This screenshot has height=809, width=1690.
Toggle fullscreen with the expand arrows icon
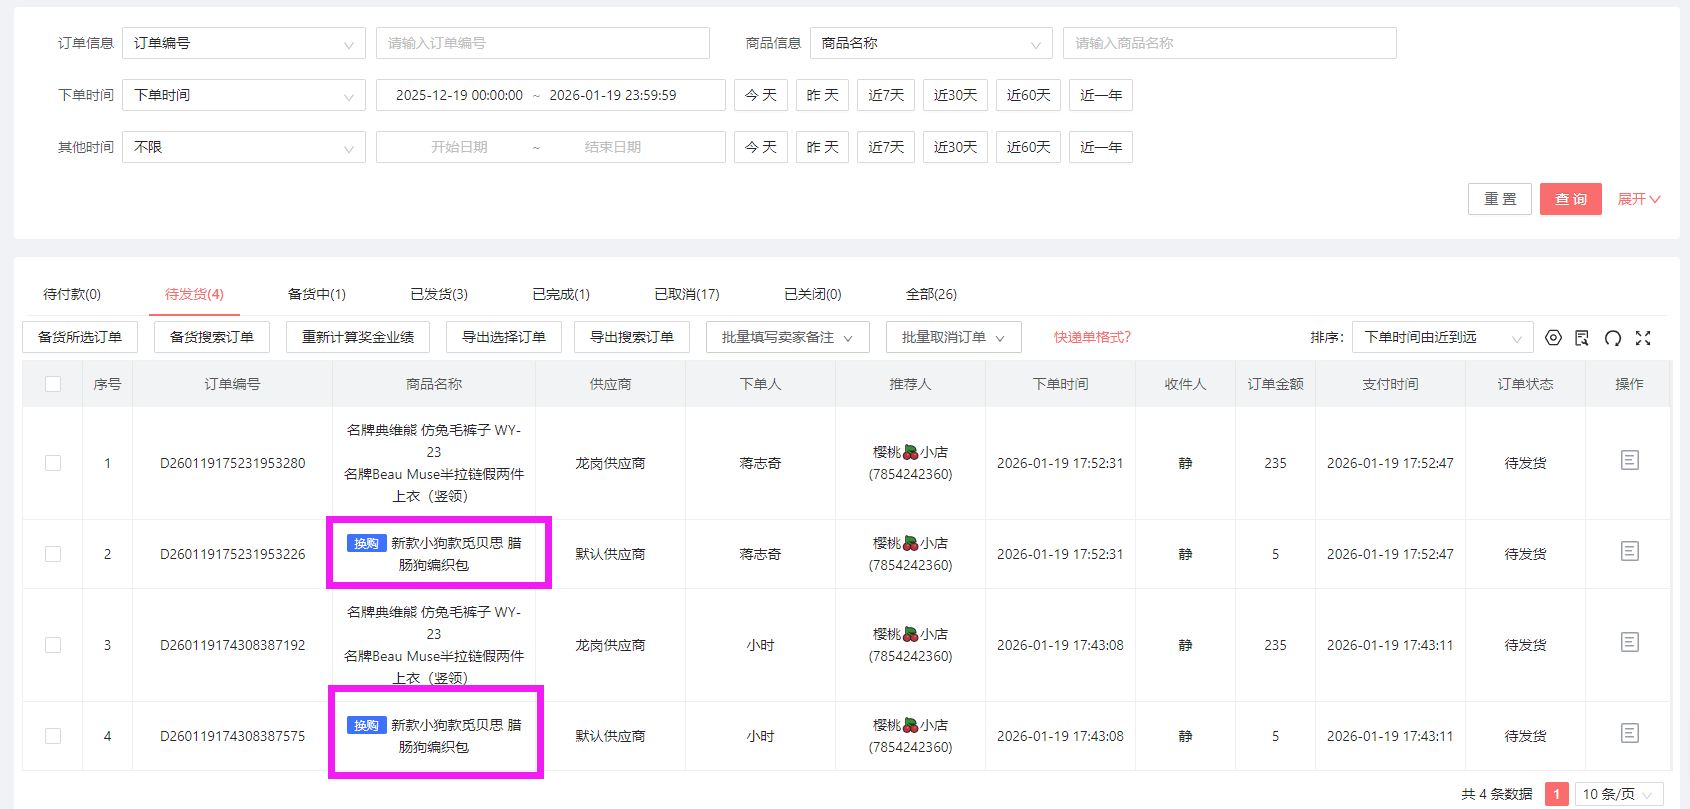[1643, 338]
